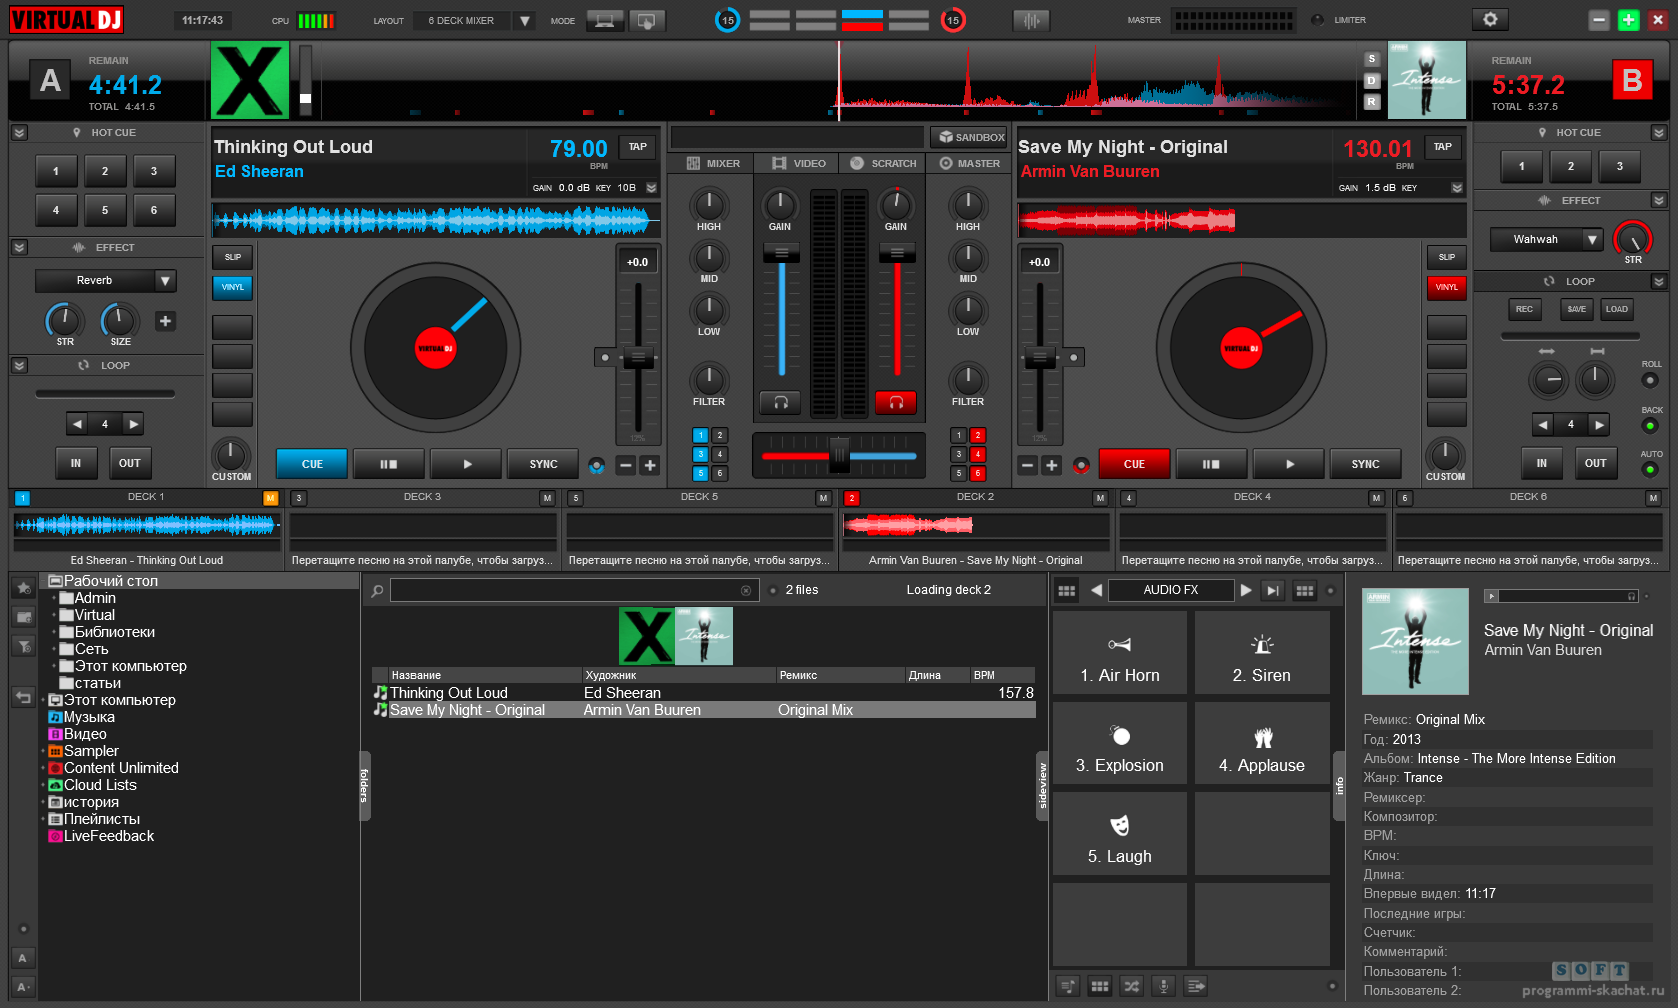Click TAP button on deck A
Screen dimensions: 1678x1008
pos(637,147)
